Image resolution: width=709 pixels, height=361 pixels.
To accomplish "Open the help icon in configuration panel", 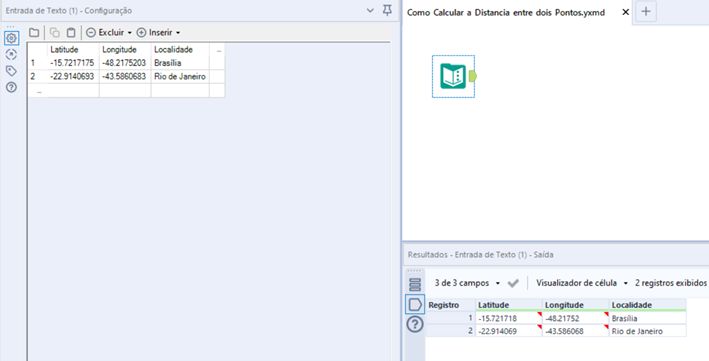I will tap(11, 87).
